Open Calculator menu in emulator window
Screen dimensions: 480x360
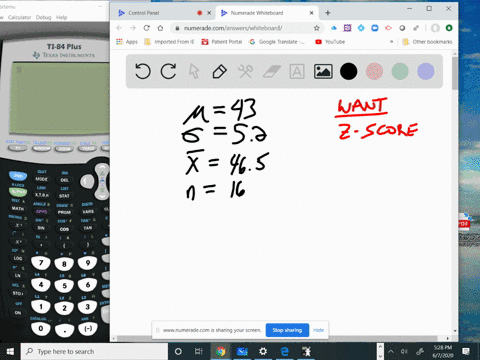click(x=19, y=17)
